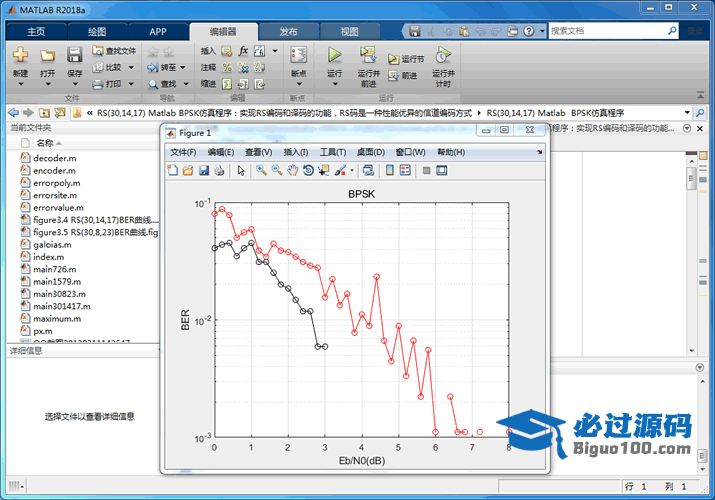Select the Zoom In tool in Figure 1
Screen dimensions: 715x500
[261, 170]
